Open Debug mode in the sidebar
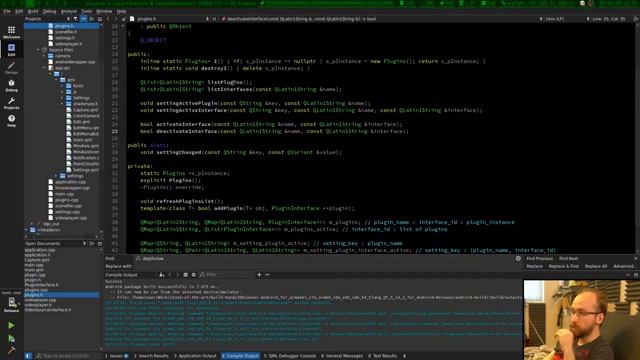The height and width of the screenshot is (360, 640). click(11, 85)
